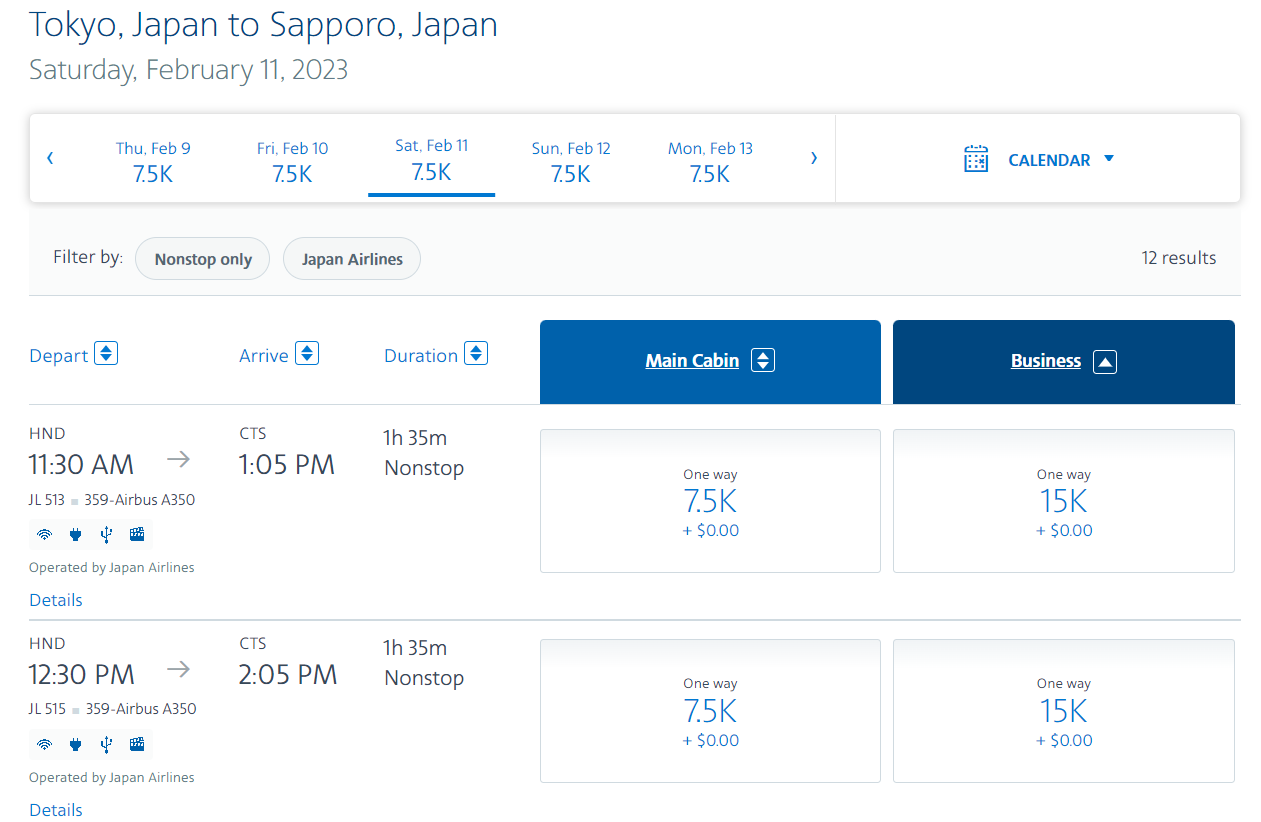The image size is (1261, 822).
Task: Sort results using the Duration arrows
Action: point(475,353)
